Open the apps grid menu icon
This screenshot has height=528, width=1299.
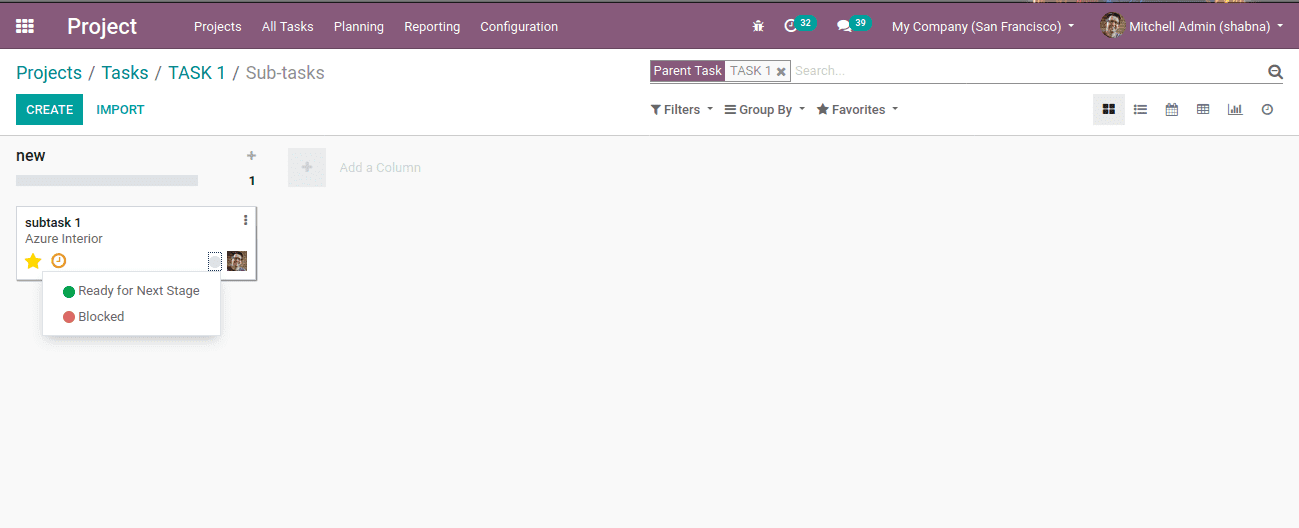tap(25, 26)
